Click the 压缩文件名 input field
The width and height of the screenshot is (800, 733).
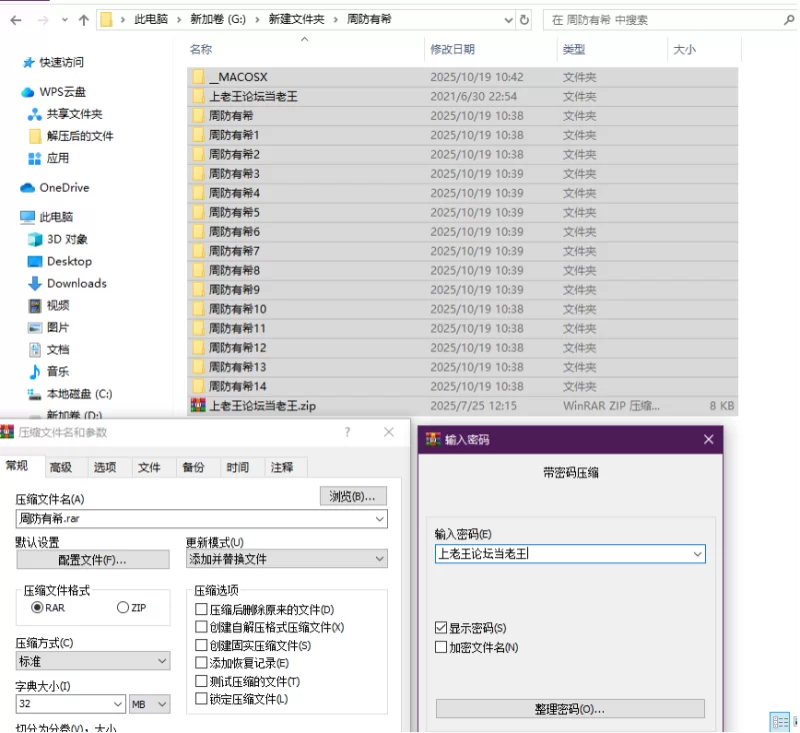pos(190,519)
